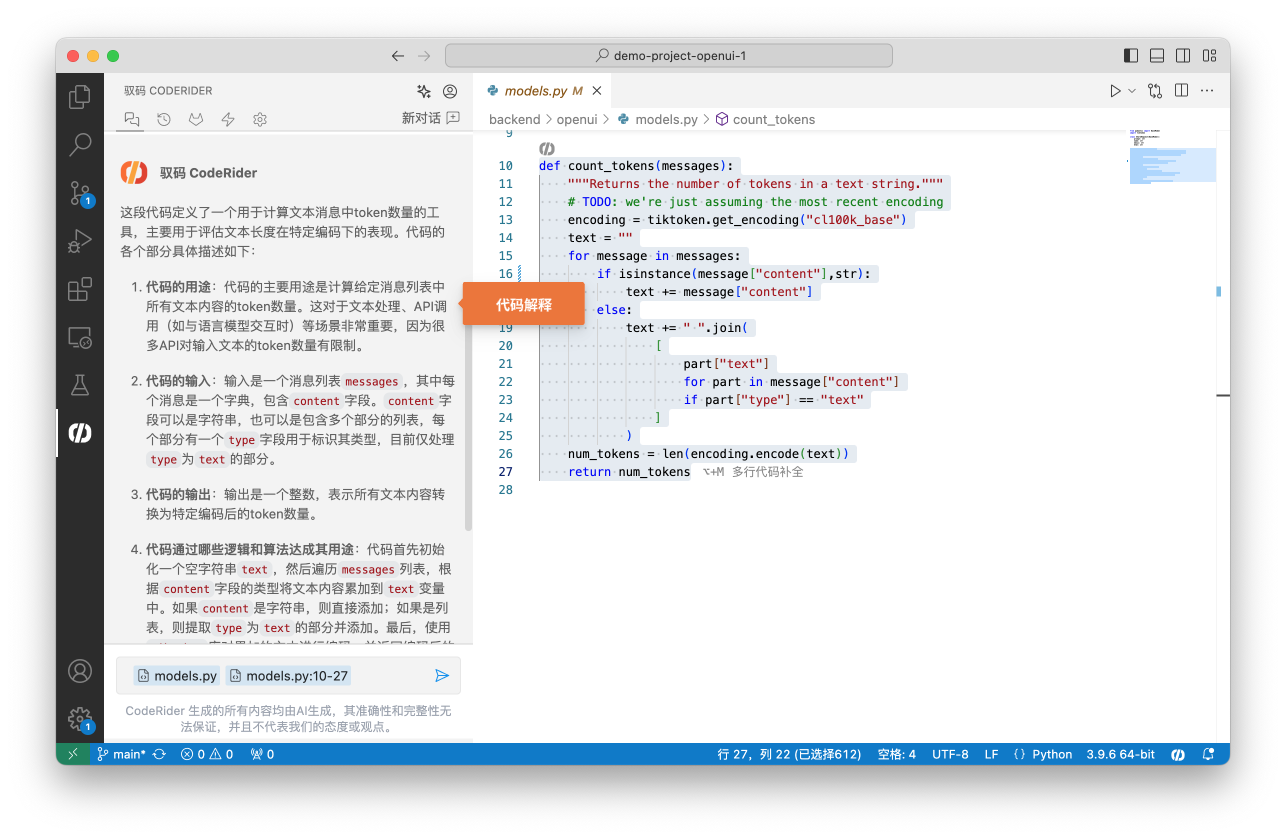Toggle the primary side bar layout icon
1286x839 pixels.
click(1131, 56)
